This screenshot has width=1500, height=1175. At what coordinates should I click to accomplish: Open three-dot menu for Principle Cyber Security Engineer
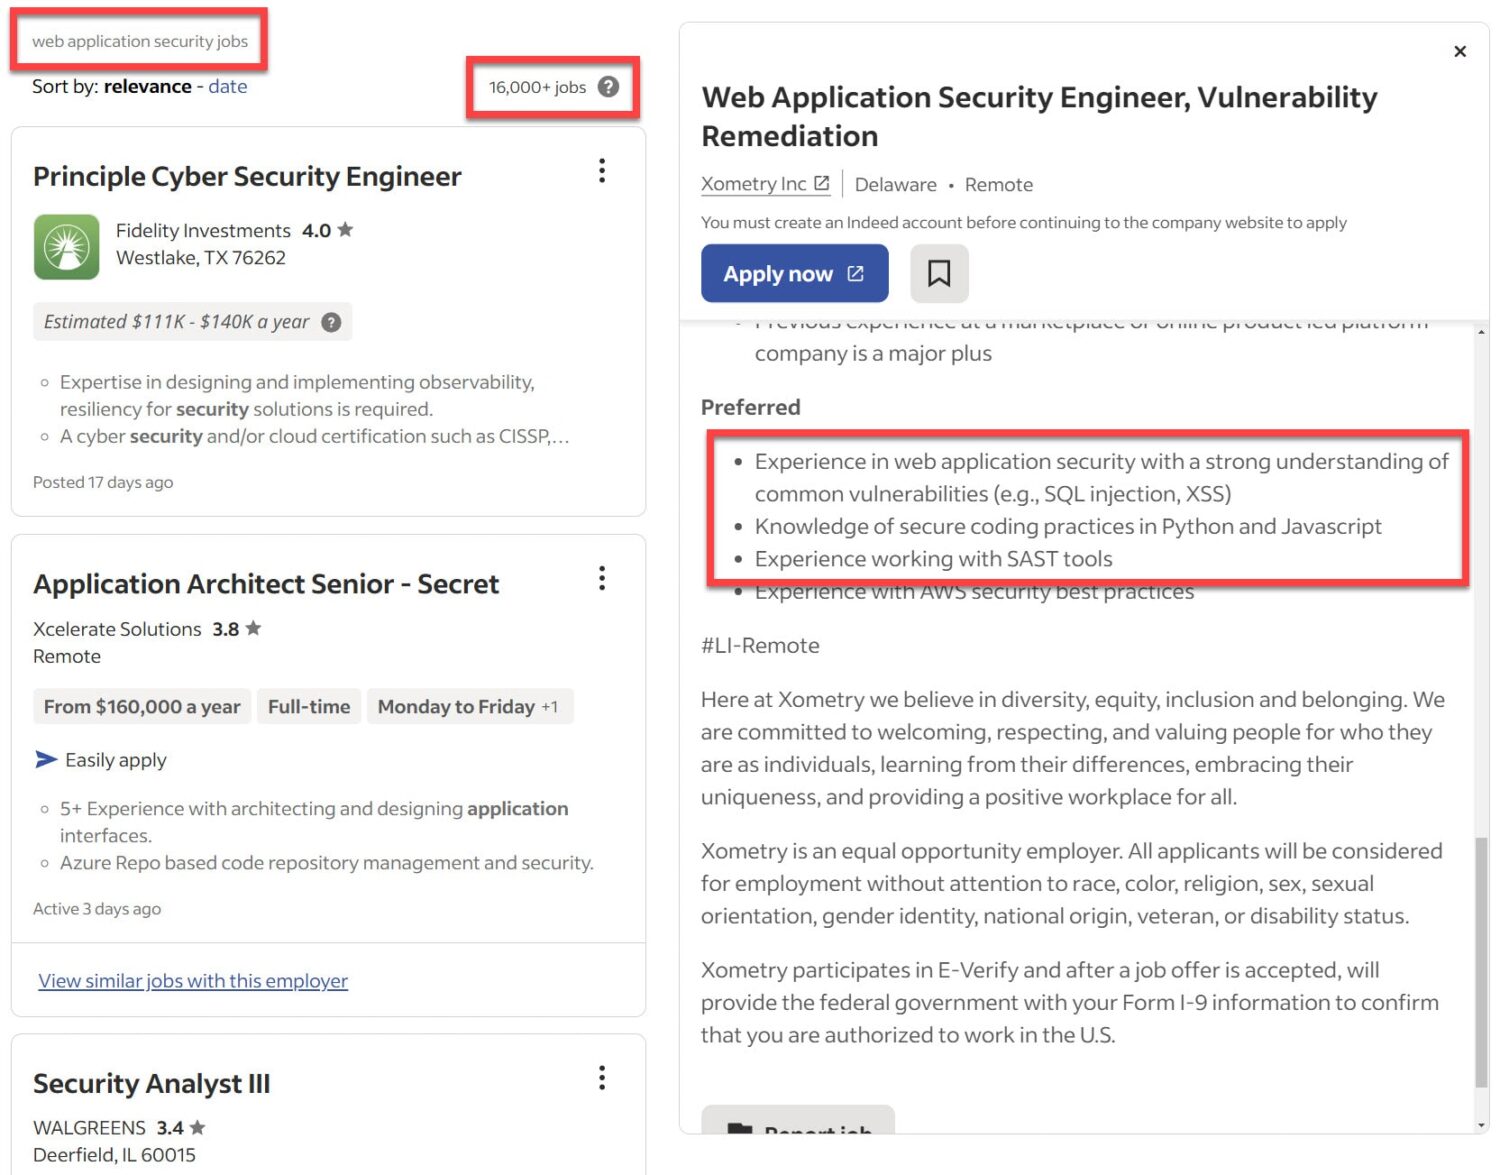point(602,171)
